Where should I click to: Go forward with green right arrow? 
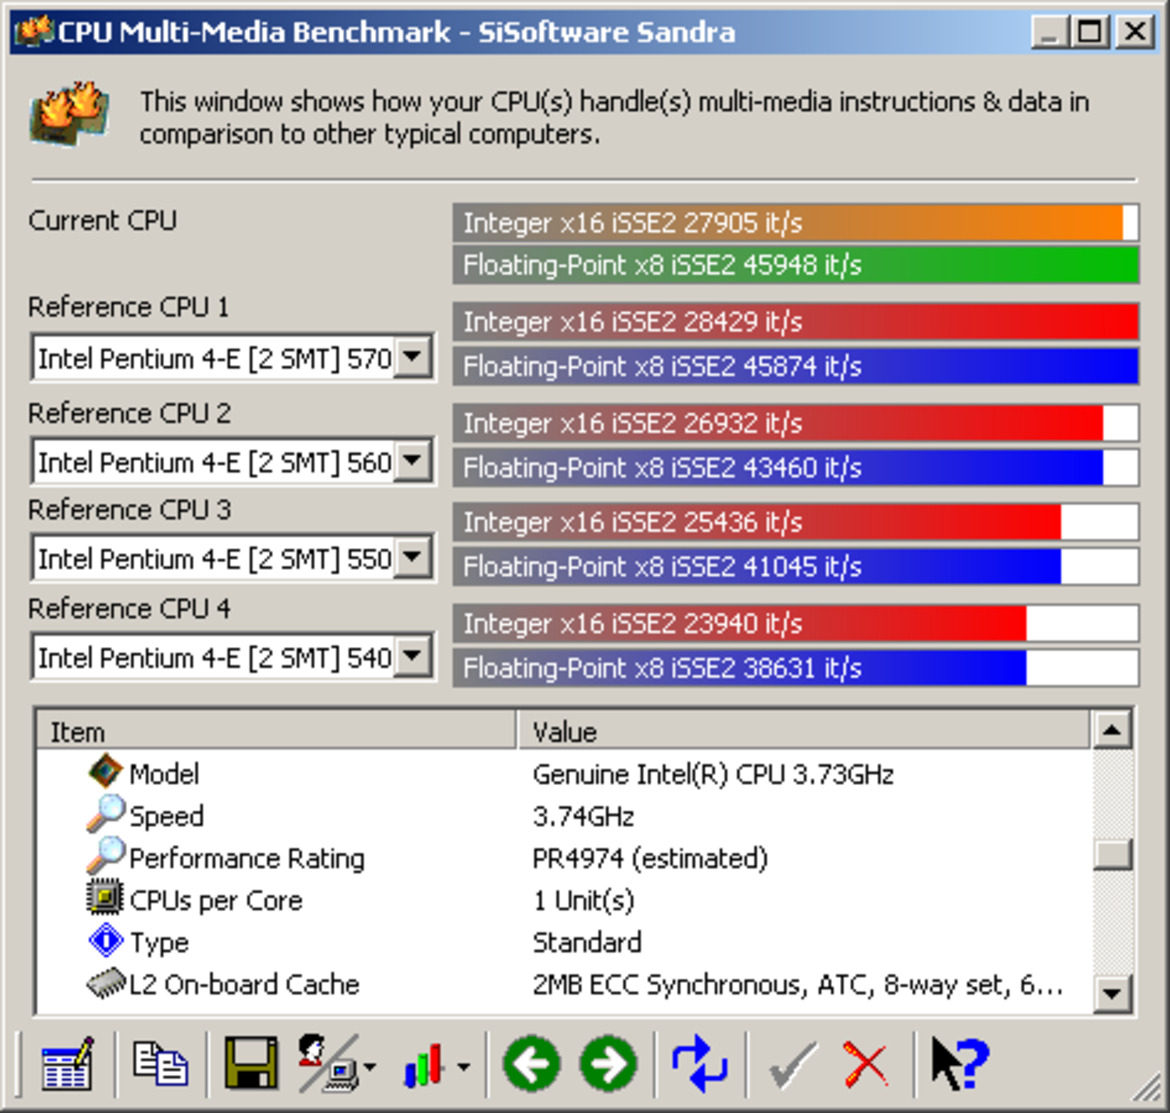[x=608, y=1064]
